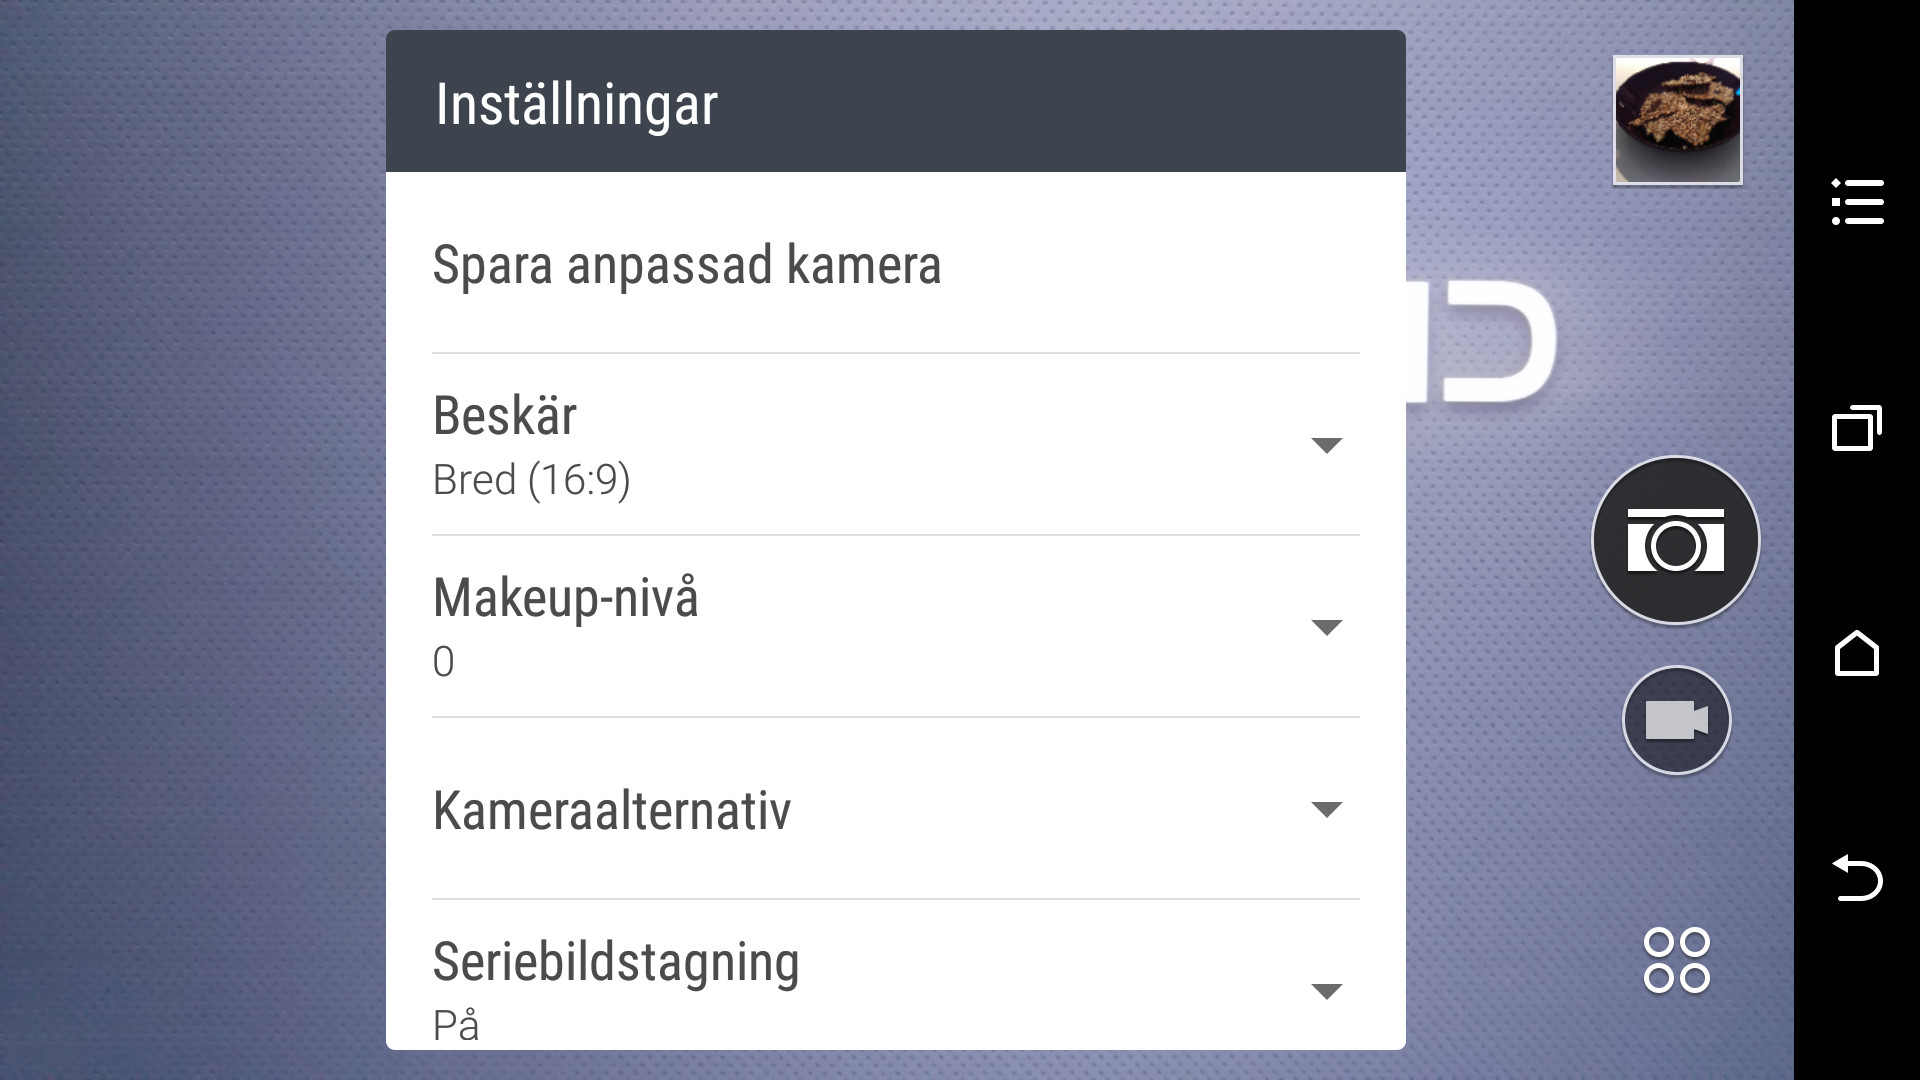Expand the Beskär dropdown arrow
Screen dimensions: 1920x1080
point(1326,446)
